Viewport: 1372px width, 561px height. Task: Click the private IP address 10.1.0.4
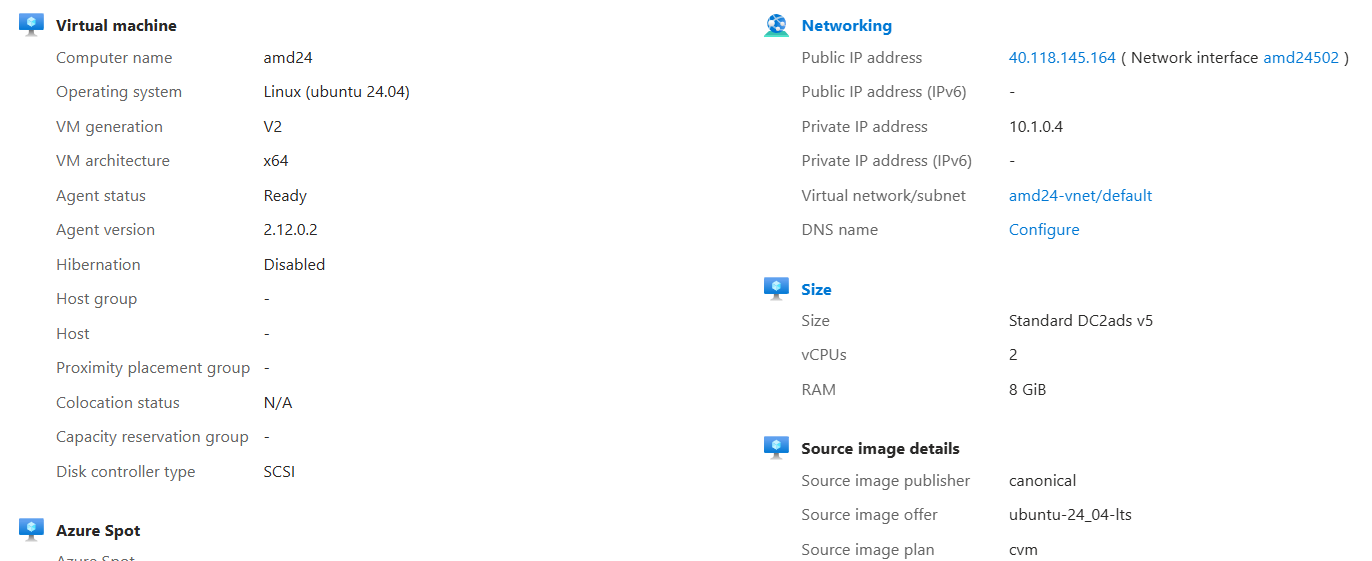pyautogui.click(x=1036, y=127)
